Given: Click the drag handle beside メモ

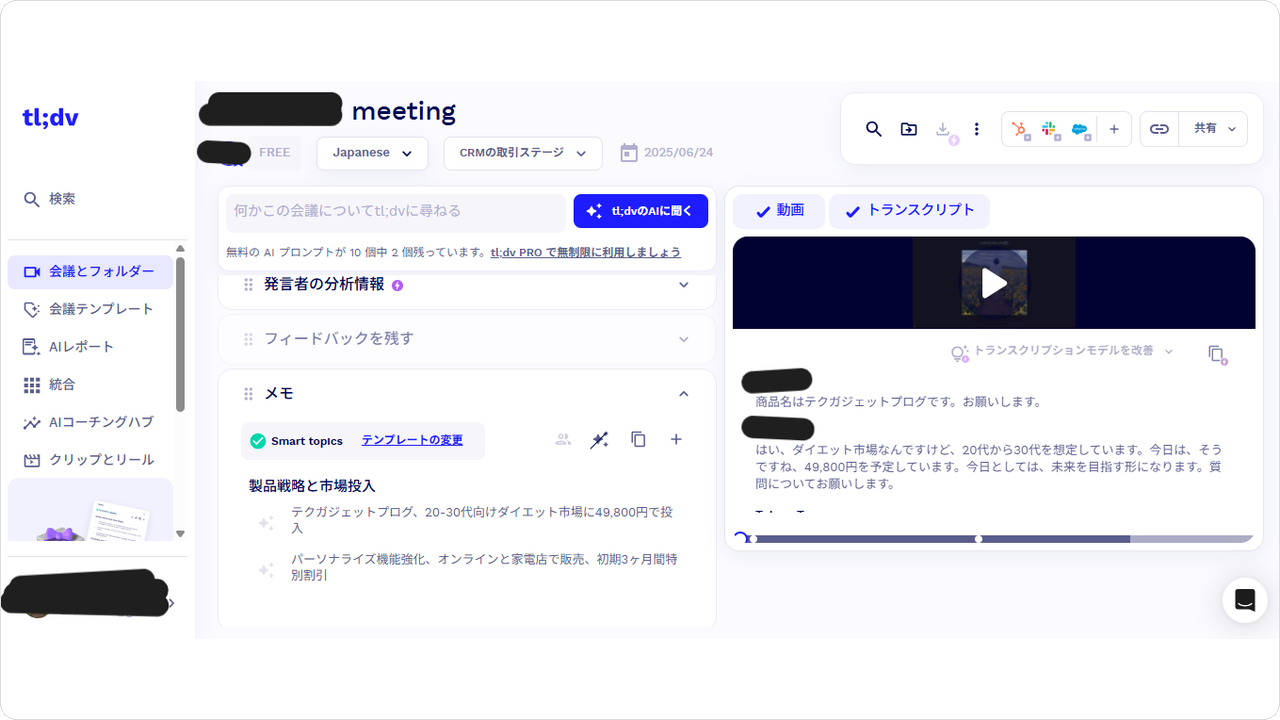Looking at the screenshot, I should [248, 394].
